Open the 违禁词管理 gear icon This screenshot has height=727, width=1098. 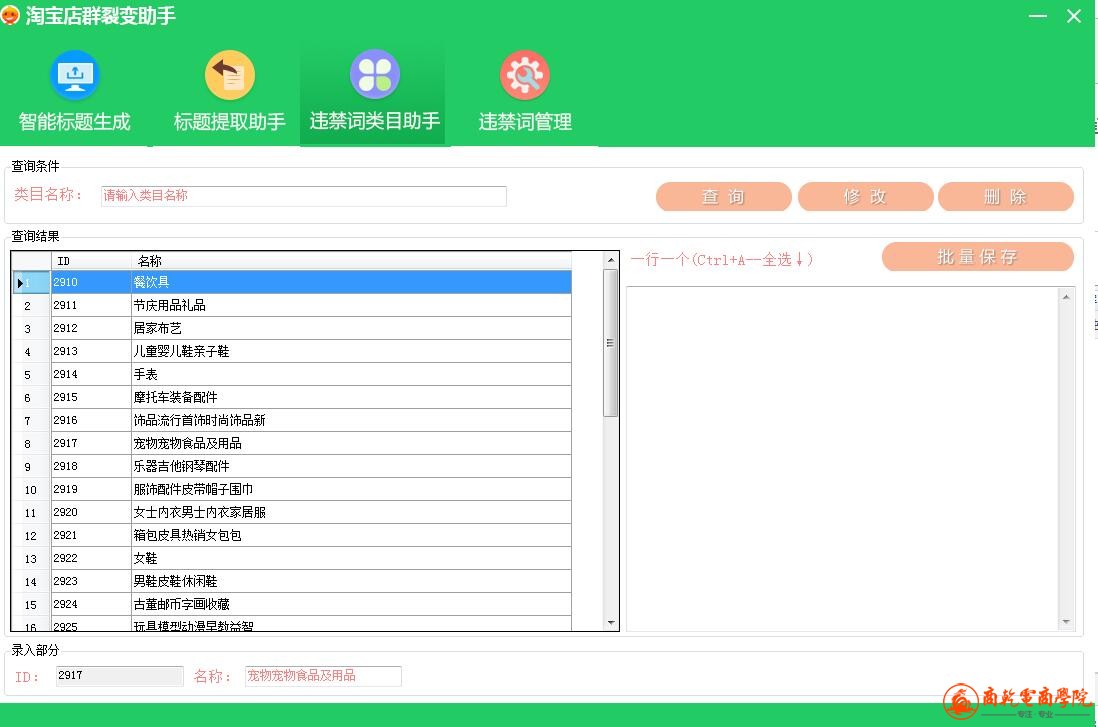pos(525,75)
